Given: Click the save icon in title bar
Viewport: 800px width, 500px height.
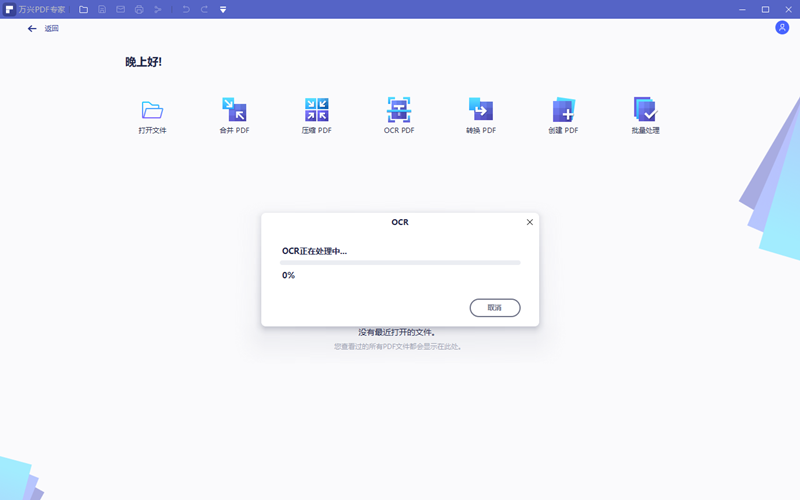Looking at the screenshot, I should coord(102,9).
